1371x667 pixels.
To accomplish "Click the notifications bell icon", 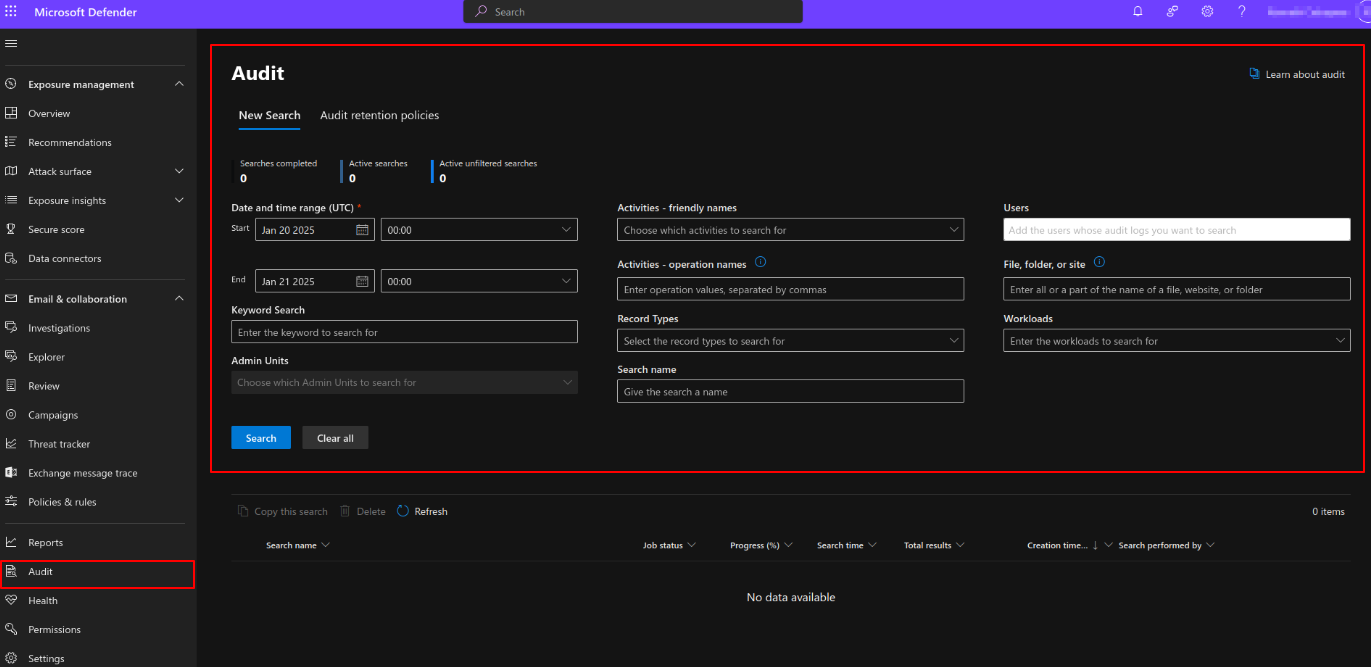I will coord(1137,12).
